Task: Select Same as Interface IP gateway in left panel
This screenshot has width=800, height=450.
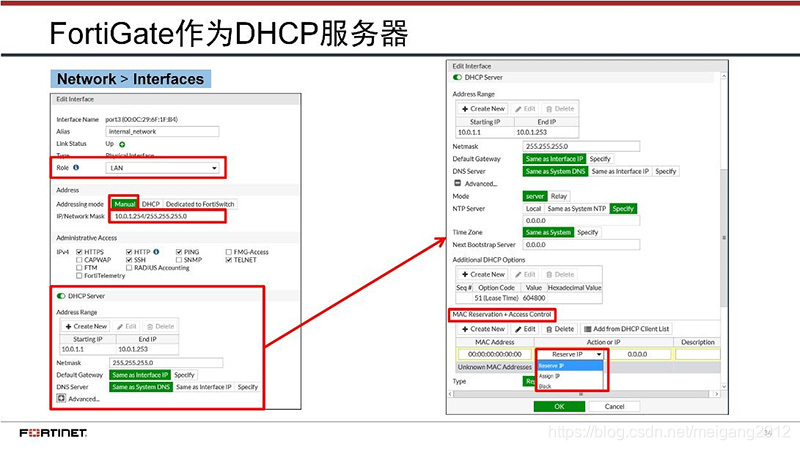Action: point(140,375)
